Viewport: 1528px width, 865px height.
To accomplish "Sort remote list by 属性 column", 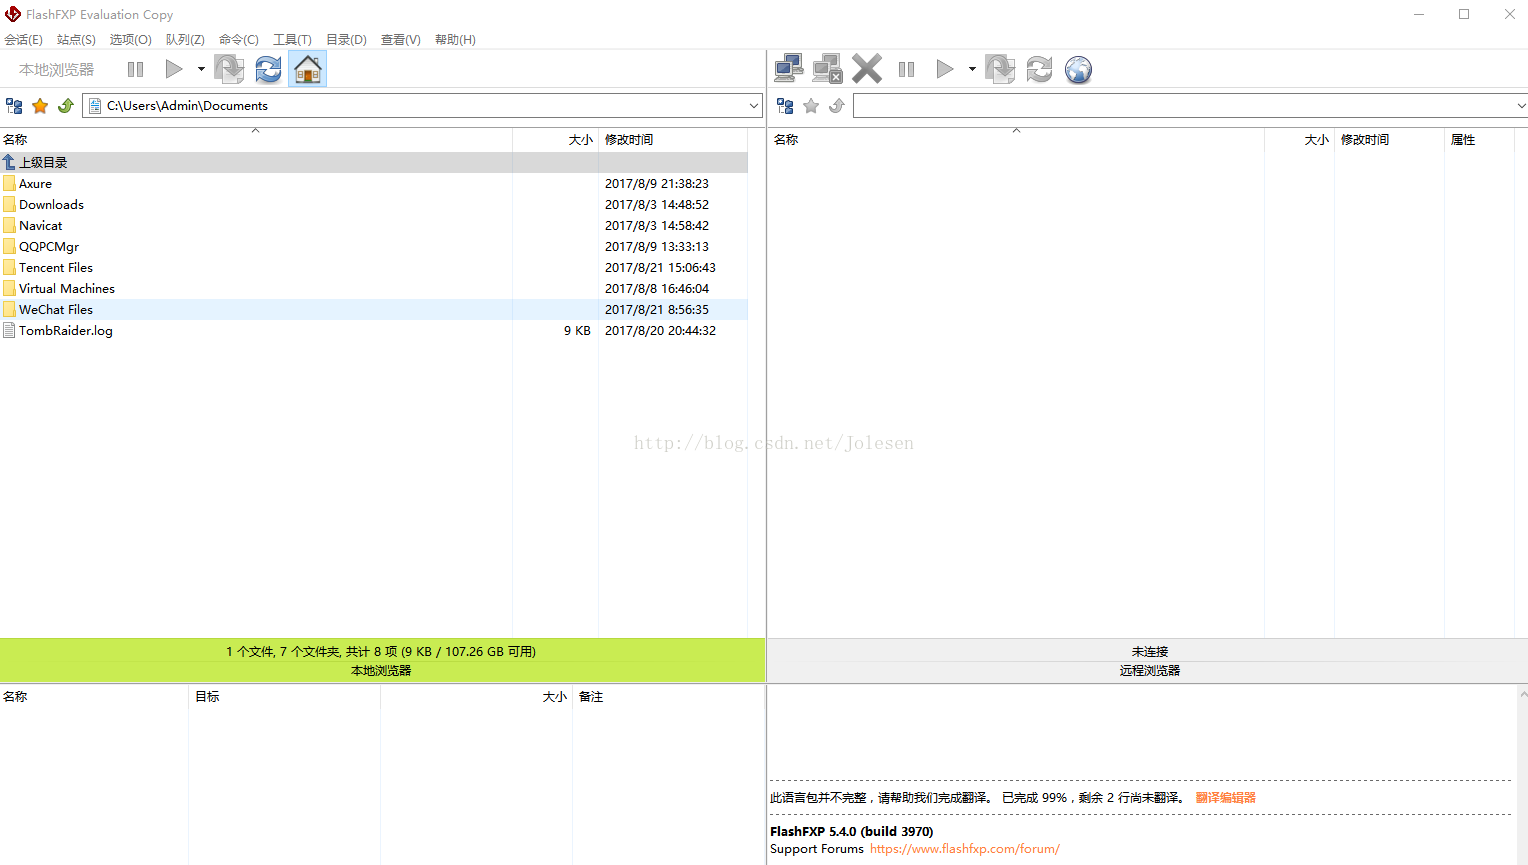I will [x=1479, y=140].
